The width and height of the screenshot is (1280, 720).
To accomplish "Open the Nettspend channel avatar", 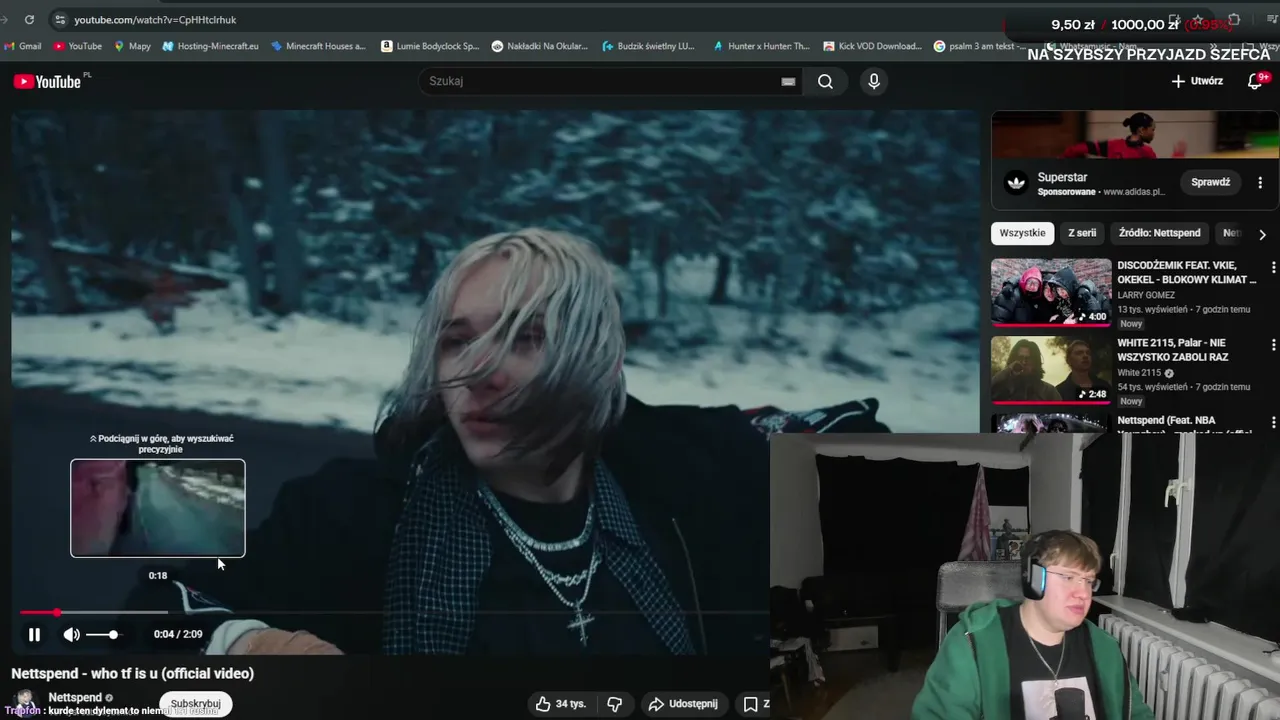I will tap(27, 702).
